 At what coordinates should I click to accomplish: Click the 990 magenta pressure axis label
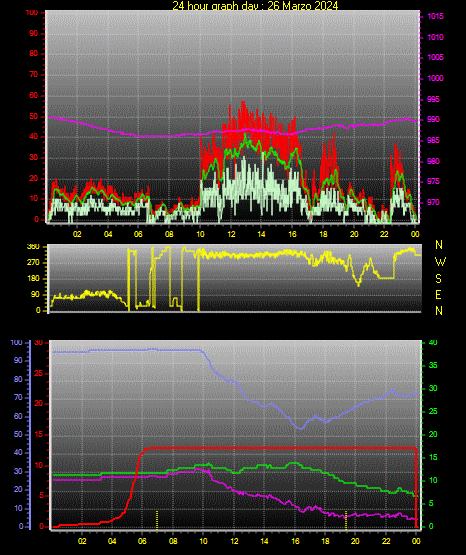coord(433,119)
